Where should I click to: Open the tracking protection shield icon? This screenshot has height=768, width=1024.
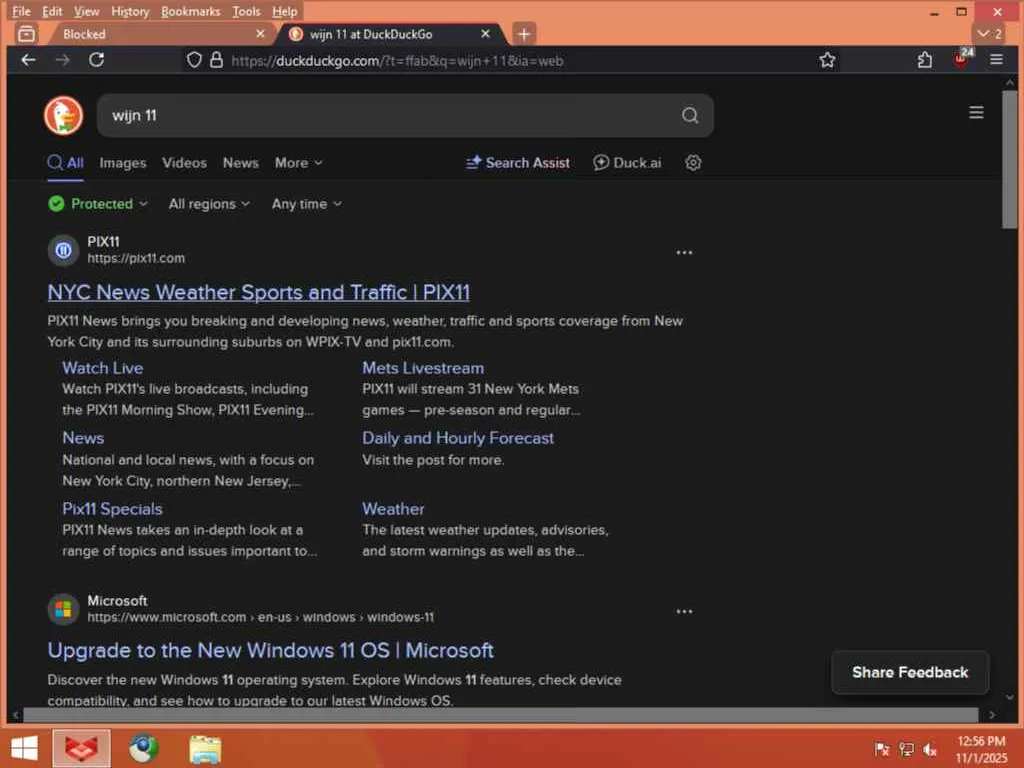tap(194, 60)
